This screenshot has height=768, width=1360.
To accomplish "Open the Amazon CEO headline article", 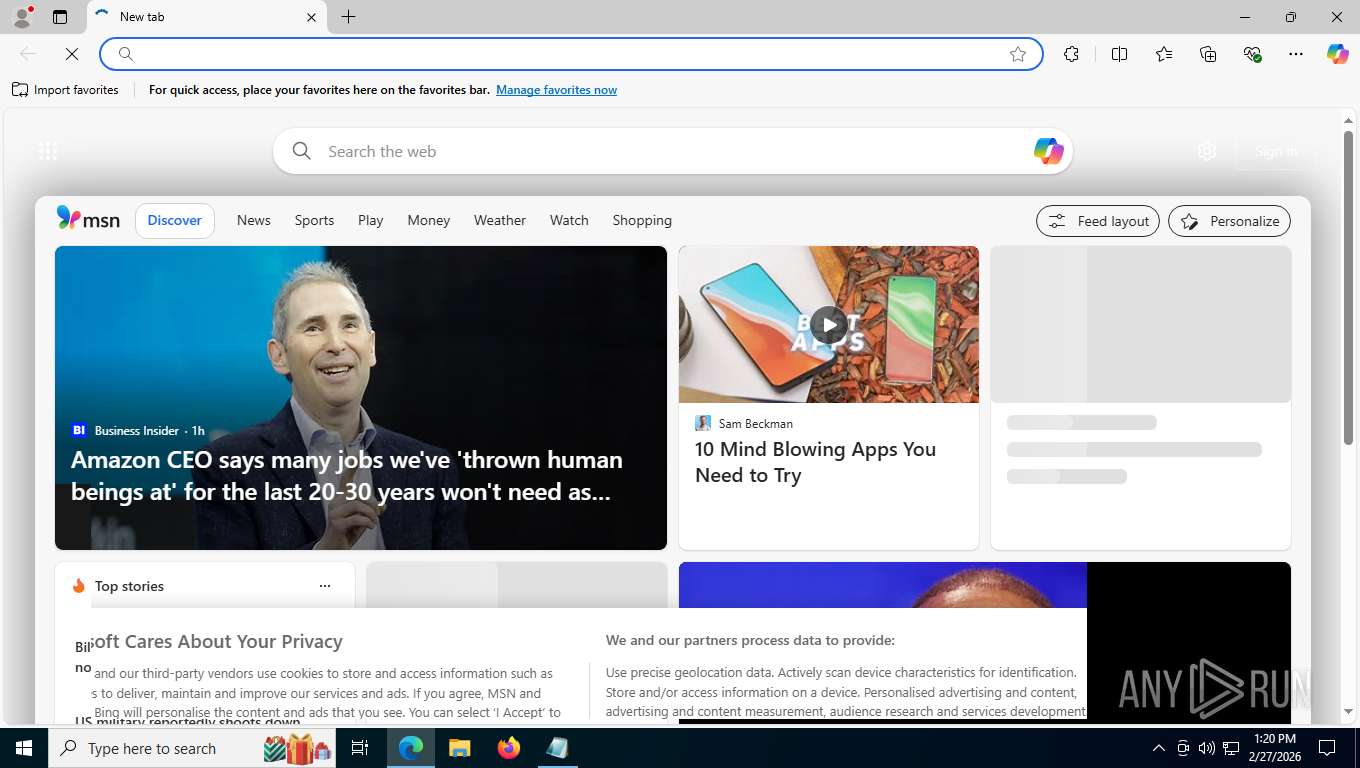I will tap(347, 476).
